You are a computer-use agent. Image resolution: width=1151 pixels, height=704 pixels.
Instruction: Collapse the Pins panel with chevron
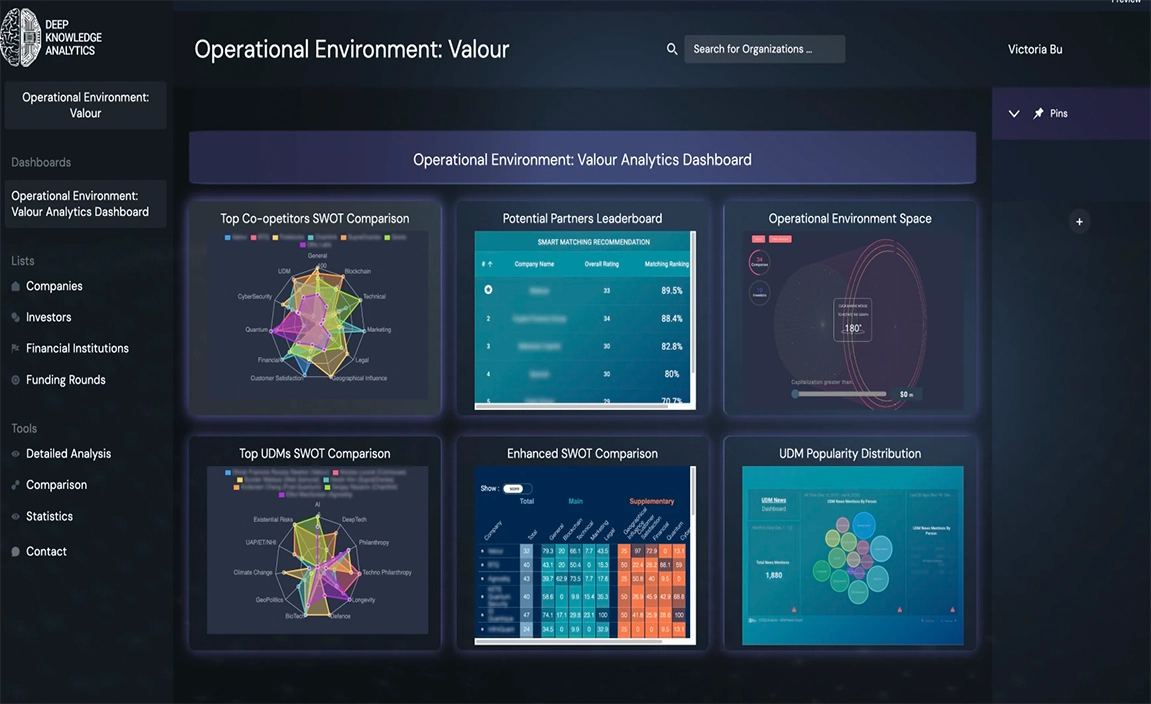1014,114
